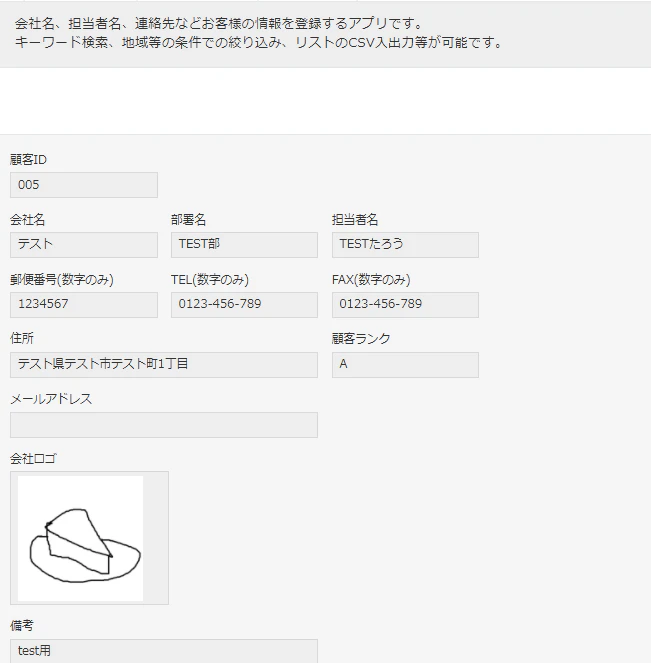The height and width of the screenshot is (663, 651).
Task: Click the description line starting 会社名、担当者名
Action: click(x=219, y=24)
